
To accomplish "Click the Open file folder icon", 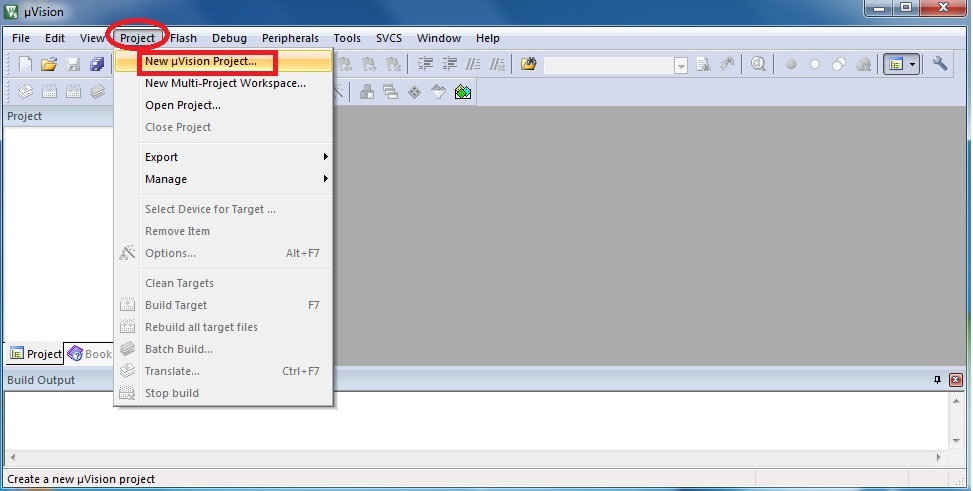I will 49,64.
